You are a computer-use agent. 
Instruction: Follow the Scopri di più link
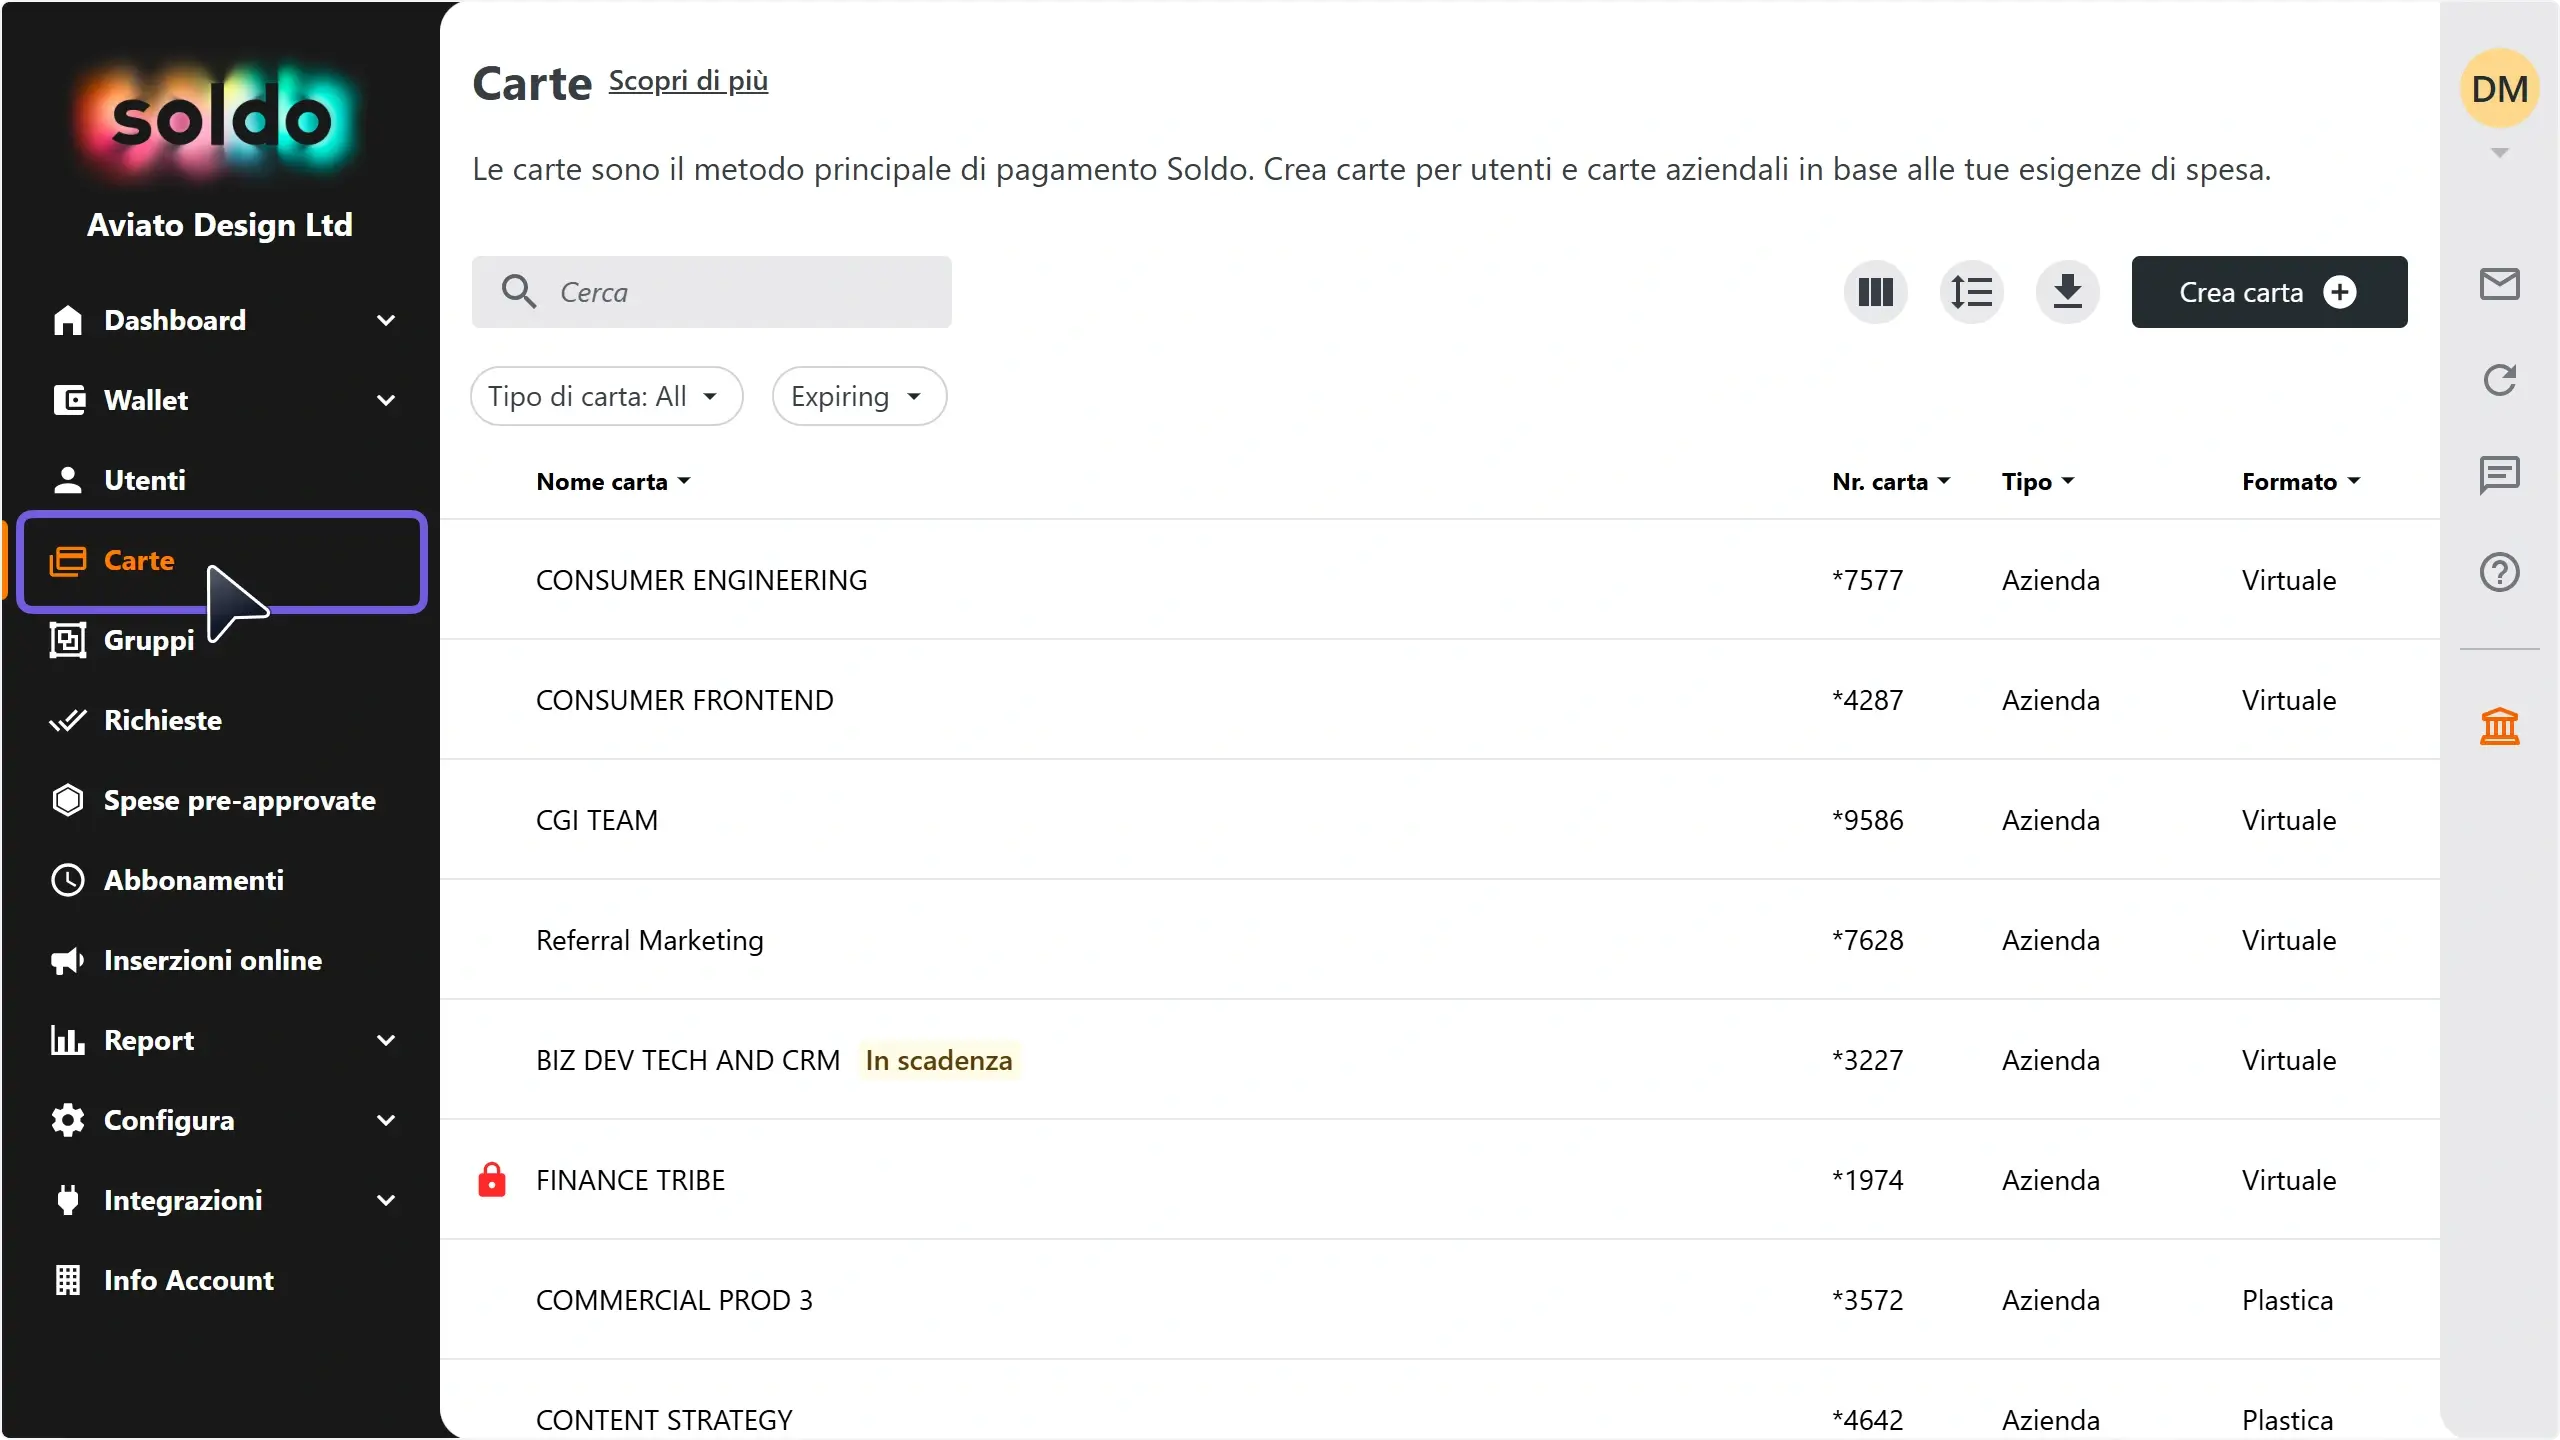(x=688, y=81)
